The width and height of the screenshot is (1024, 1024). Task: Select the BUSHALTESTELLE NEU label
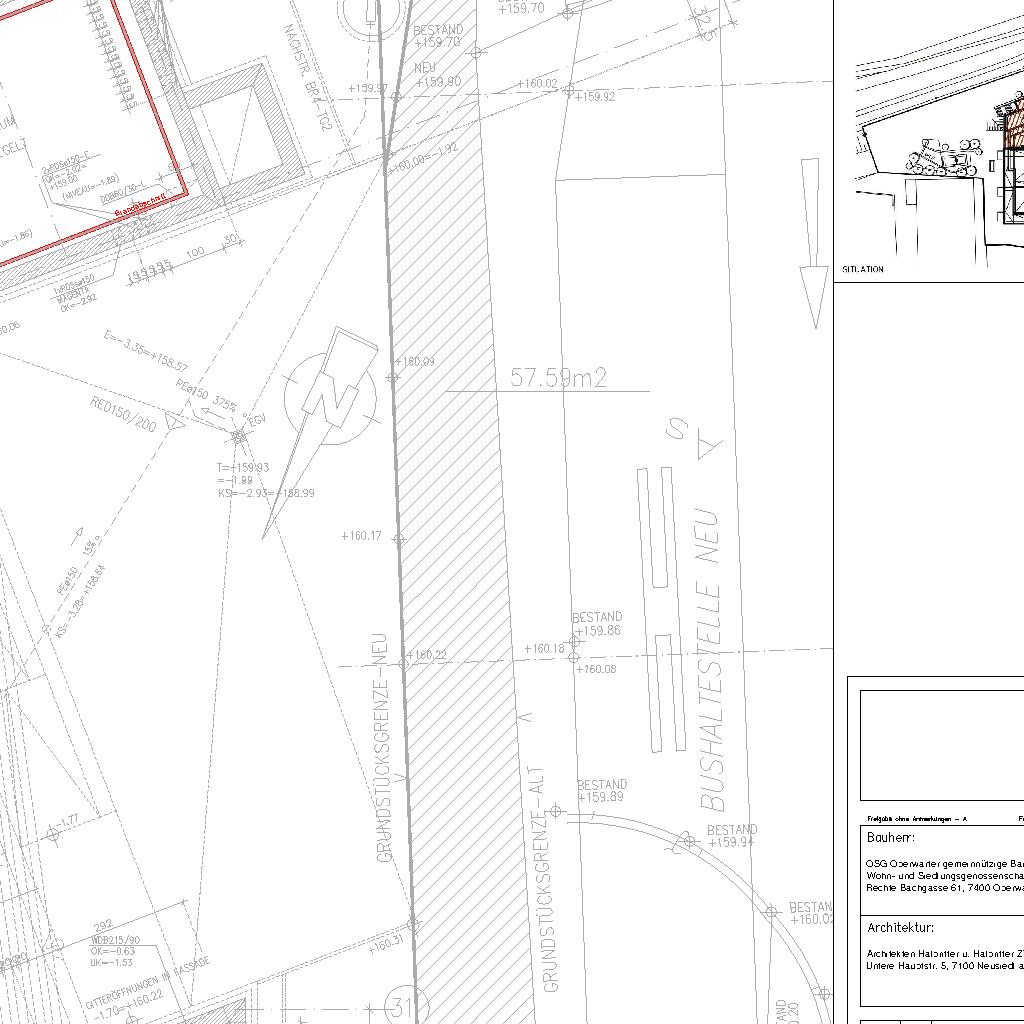pyautogui.click(x=710, y=660)
